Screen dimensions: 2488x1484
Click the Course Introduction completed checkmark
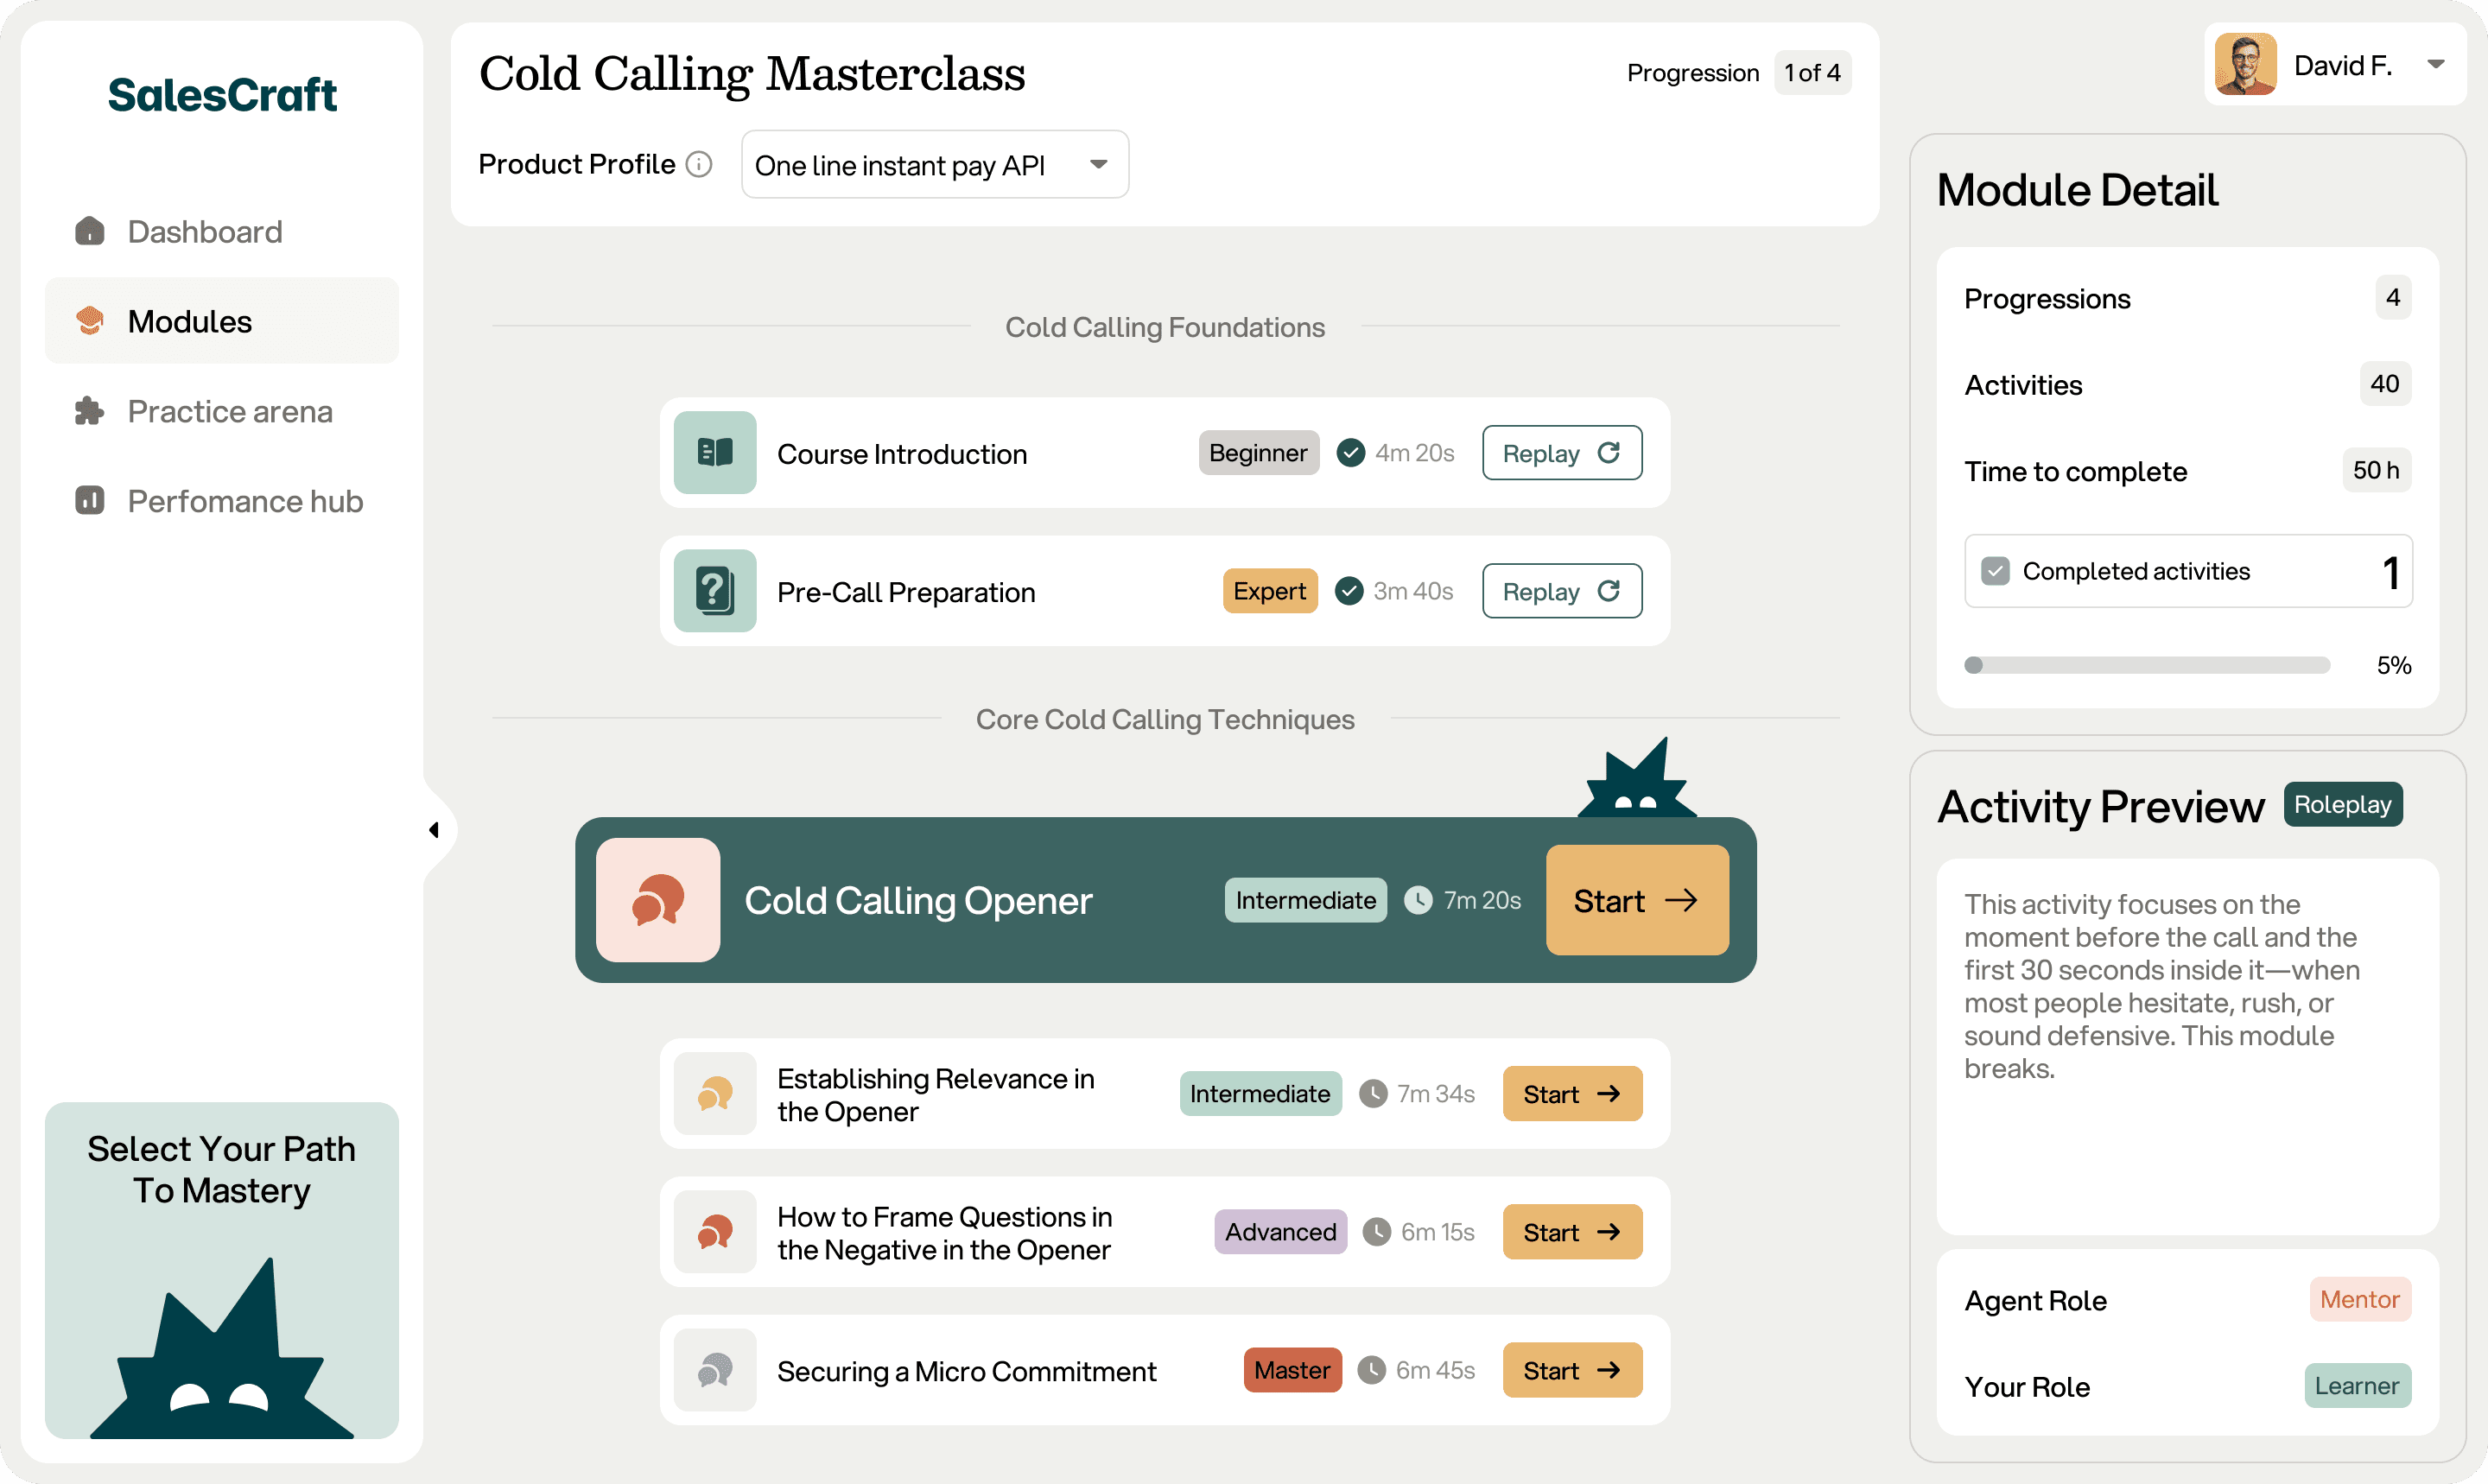[1351, 453]
